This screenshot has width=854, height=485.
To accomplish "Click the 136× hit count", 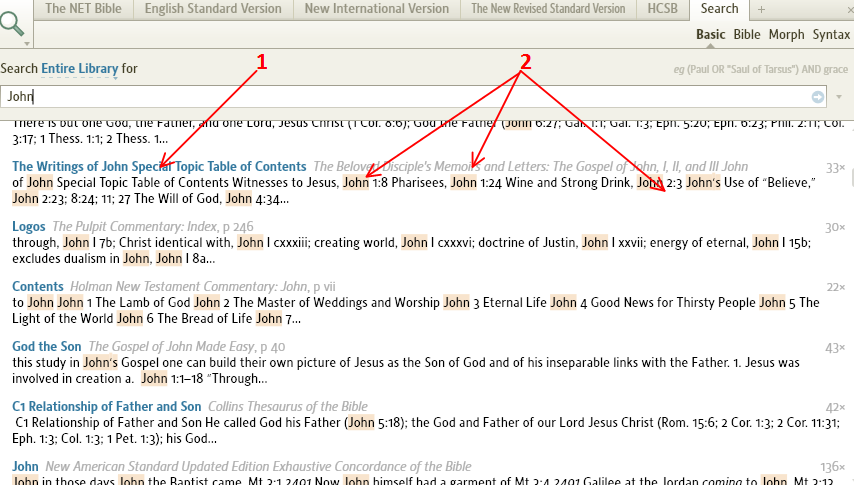I will 833,467.
